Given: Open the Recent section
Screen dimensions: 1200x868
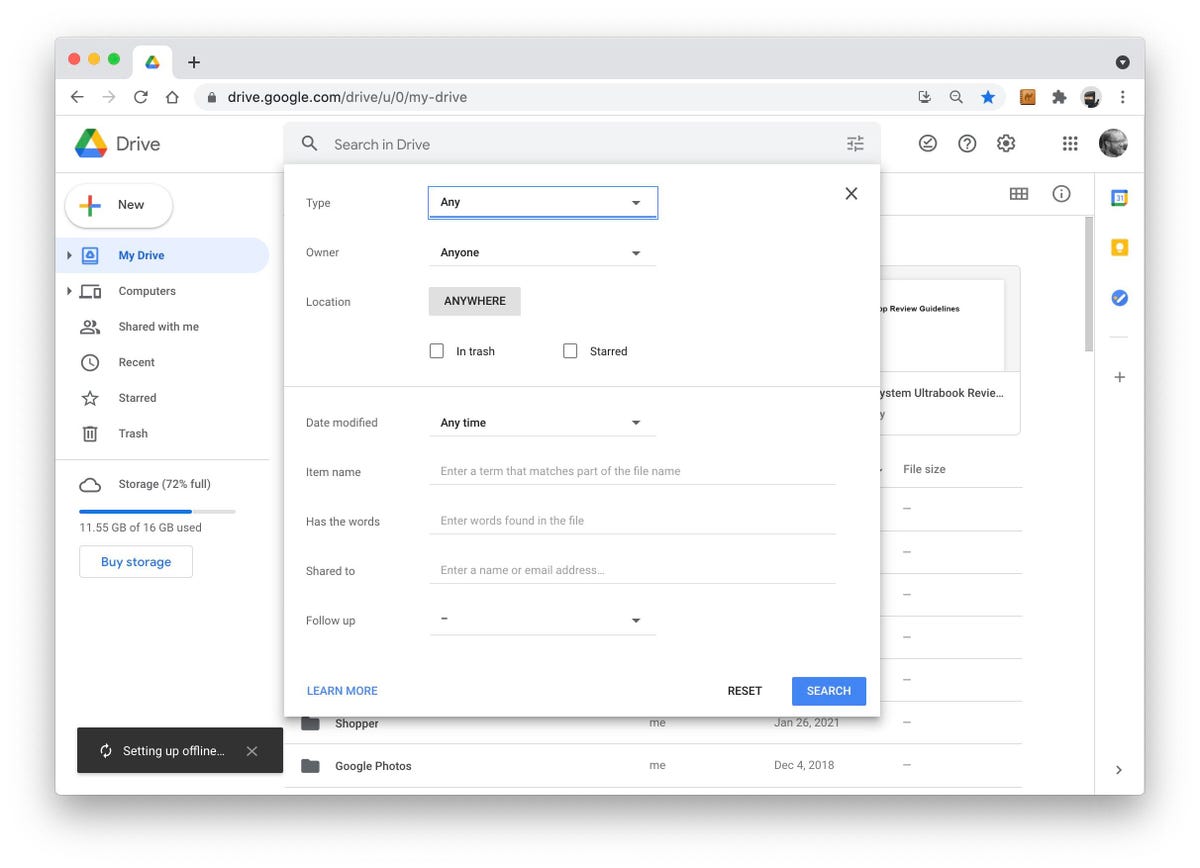Looking at the screenshot, I should click(136, 362).
